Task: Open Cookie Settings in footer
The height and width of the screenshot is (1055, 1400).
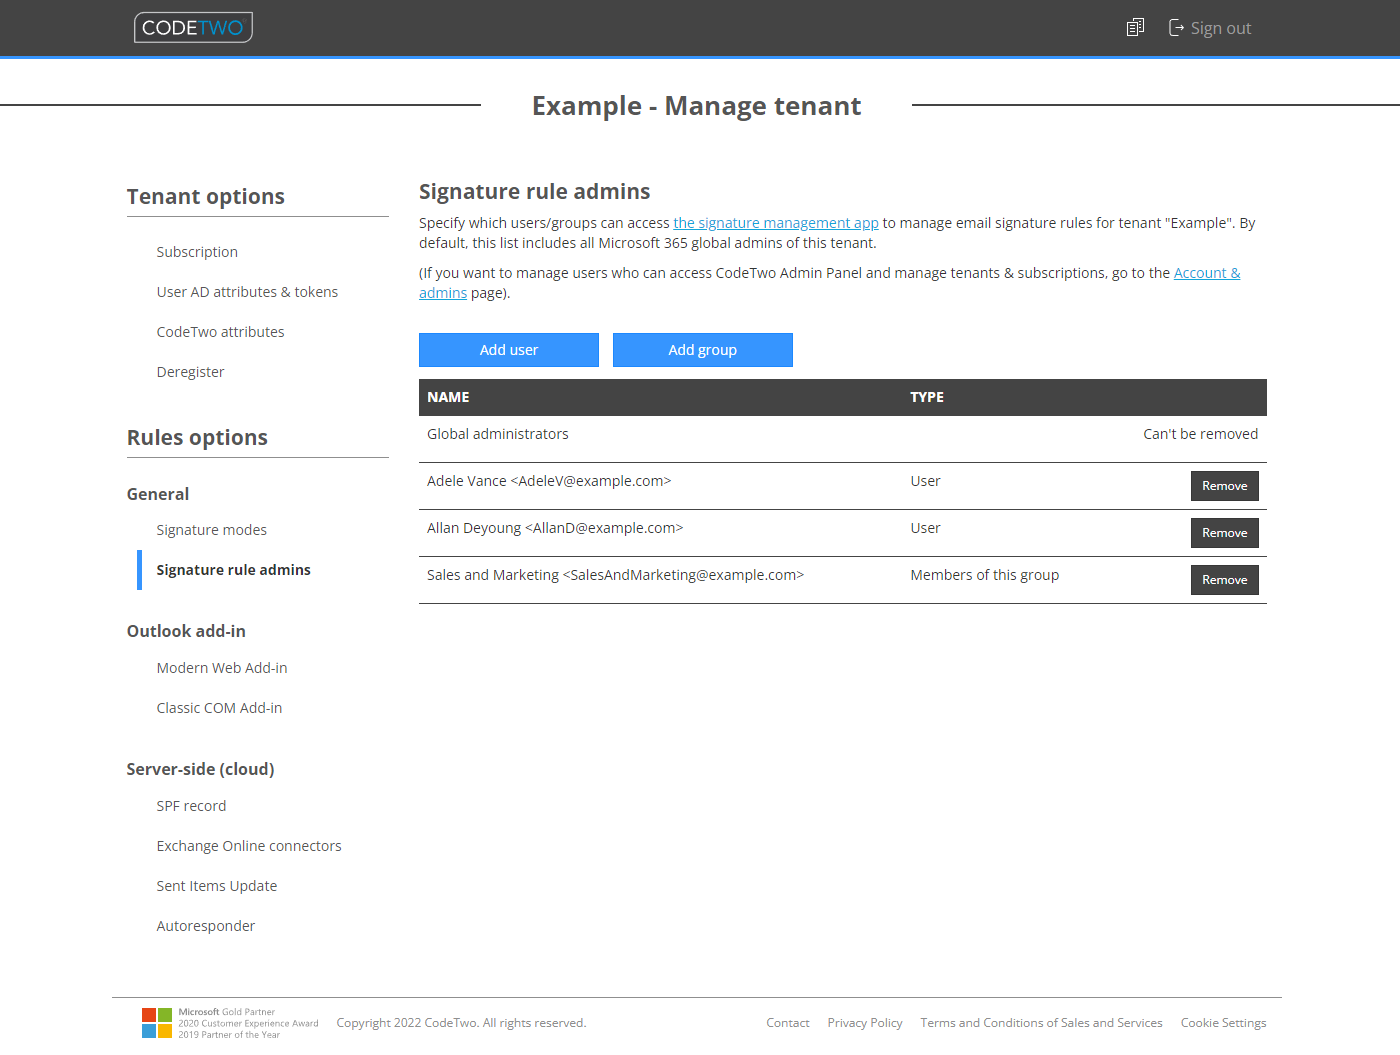Action: 1223,1023
